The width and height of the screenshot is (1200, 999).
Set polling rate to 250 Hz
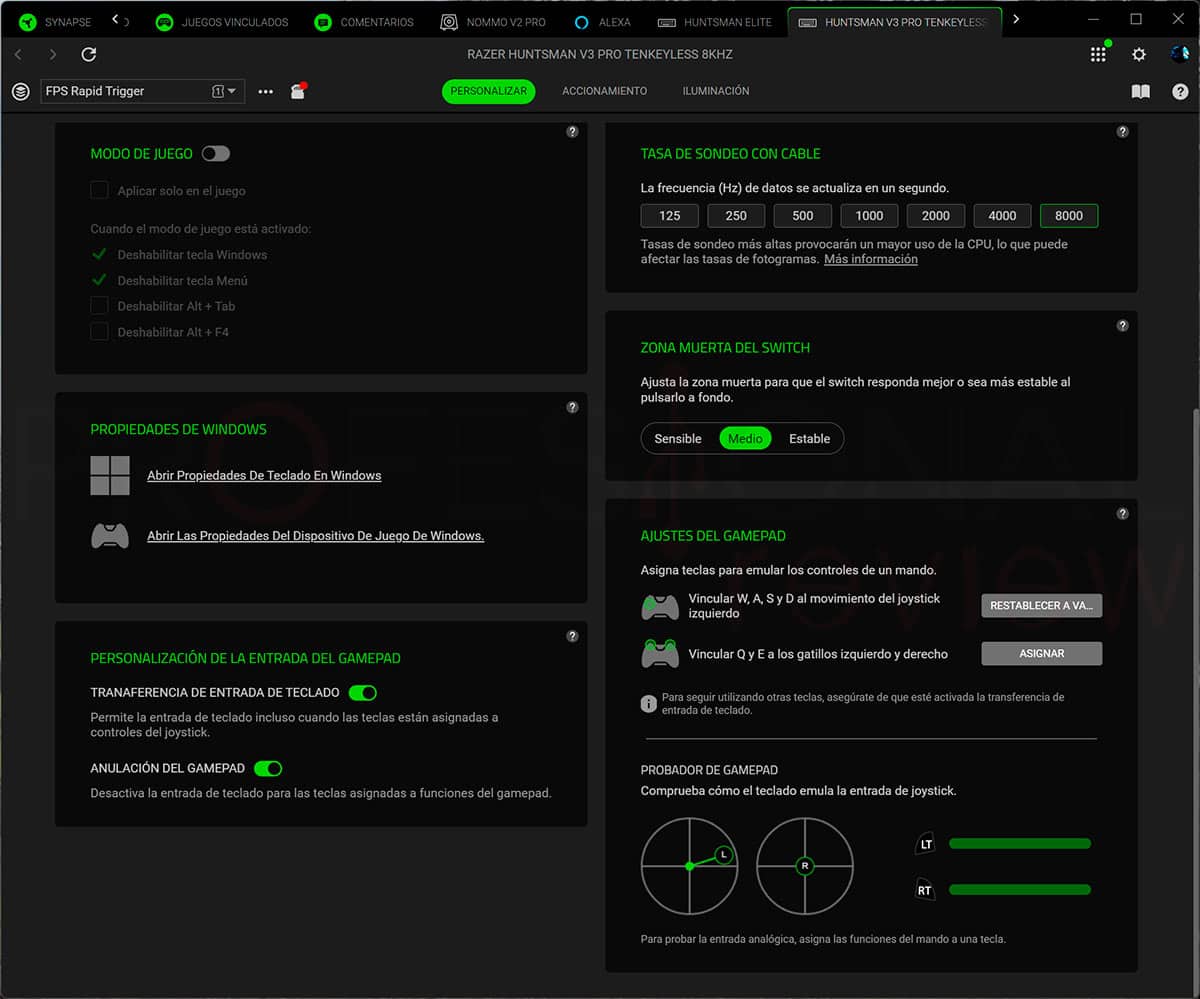736,215
